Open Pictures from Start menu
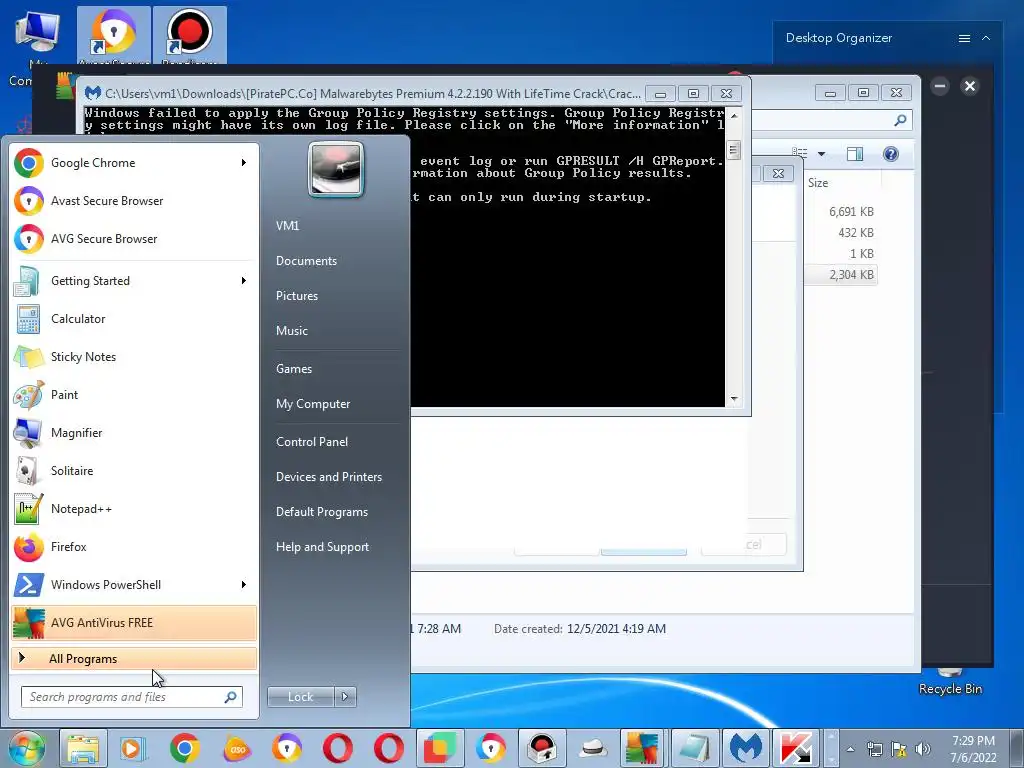1024x768 pixels. (296, 296)
